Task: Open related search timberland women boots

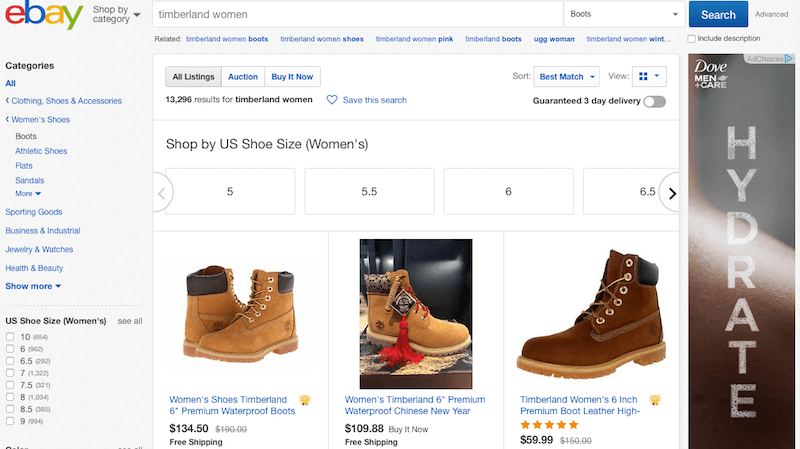Action: coord(227,39)
